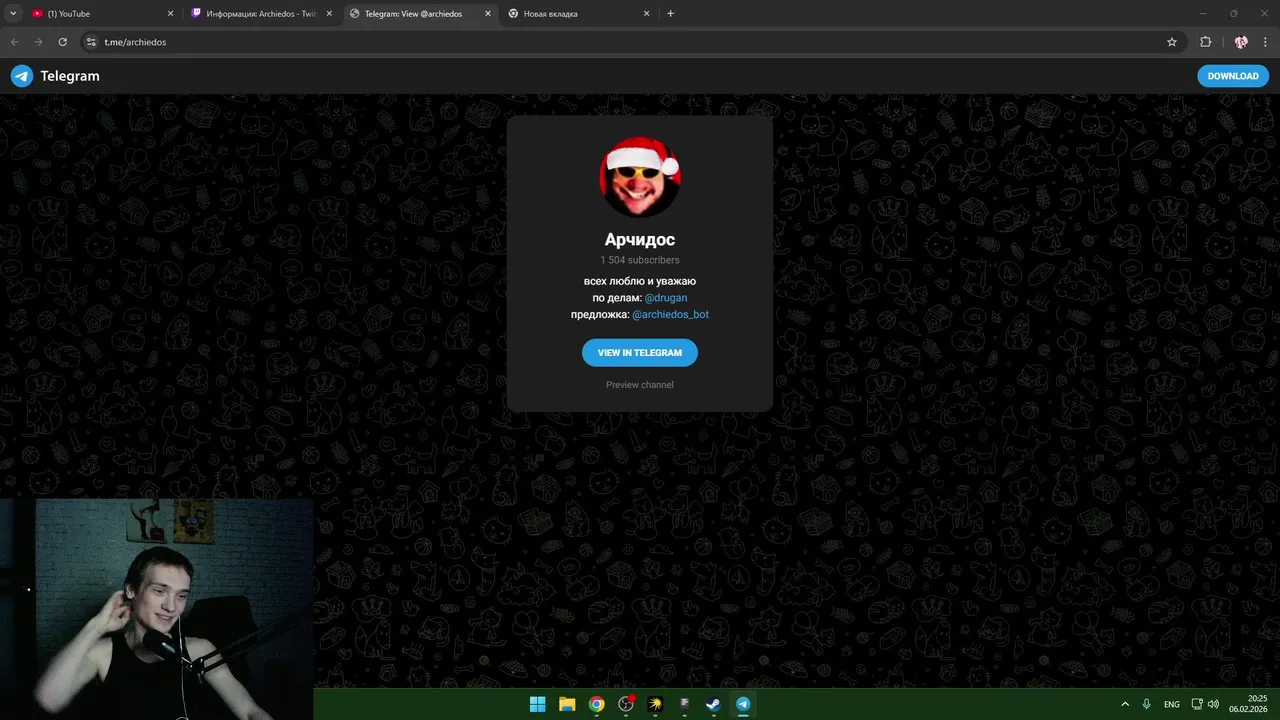This screenshot has height=720, width=1280.
Task: Open the yellow starburst app on the taskbar
Action: [655, 704]
